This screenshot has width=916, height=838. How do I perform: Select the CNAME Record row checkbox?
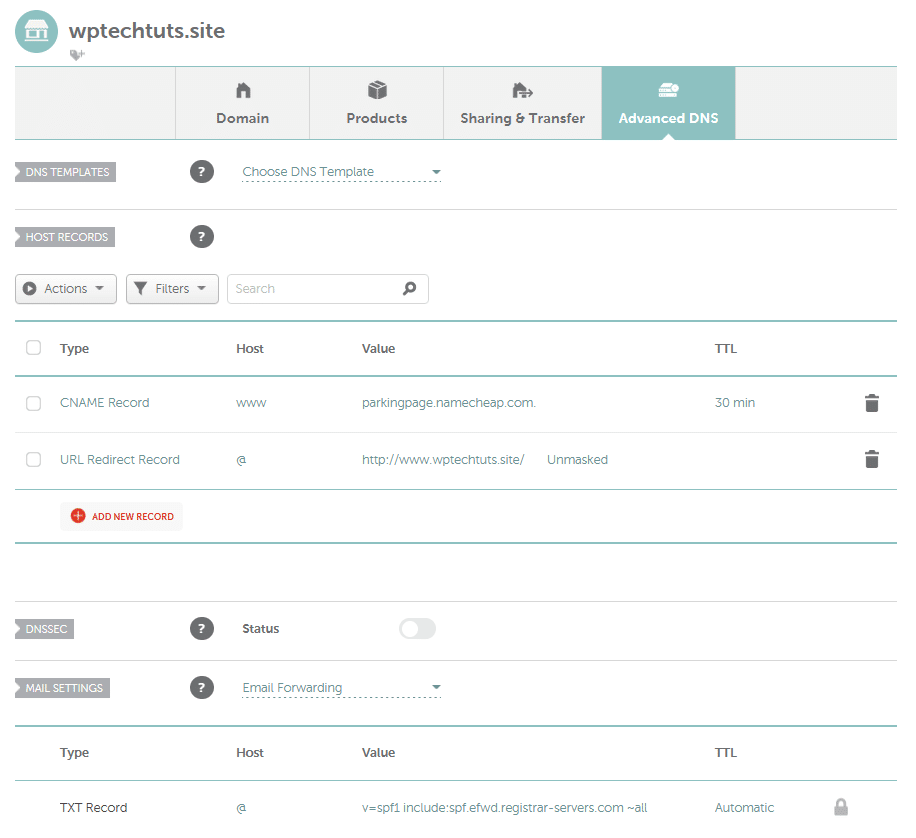pyautogui.click(x=34, y=403)
